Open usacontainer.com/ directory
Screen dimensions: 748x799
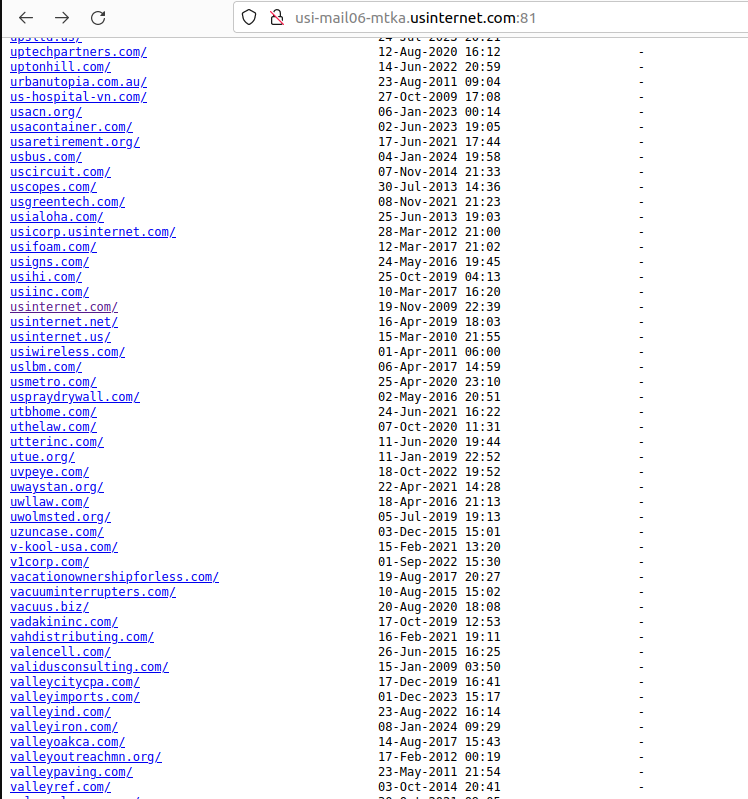[71, 127]
